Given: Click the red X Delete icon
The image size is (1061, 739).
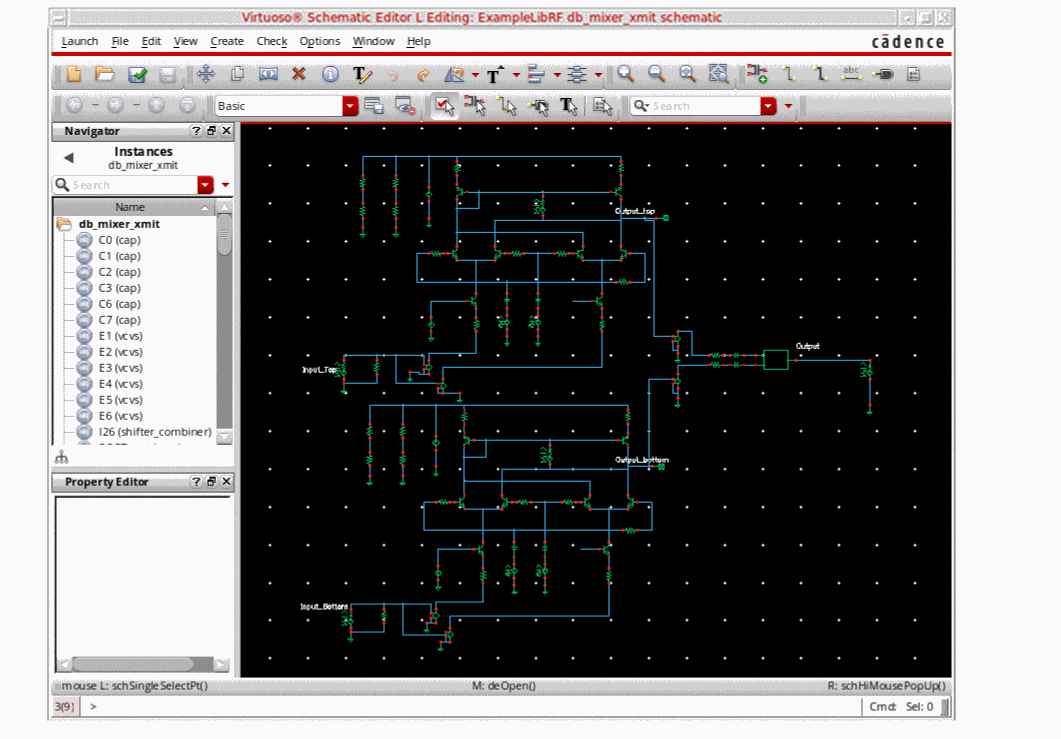Looking at the screenshot, I should pyautogui.click(x=298, y=74).
